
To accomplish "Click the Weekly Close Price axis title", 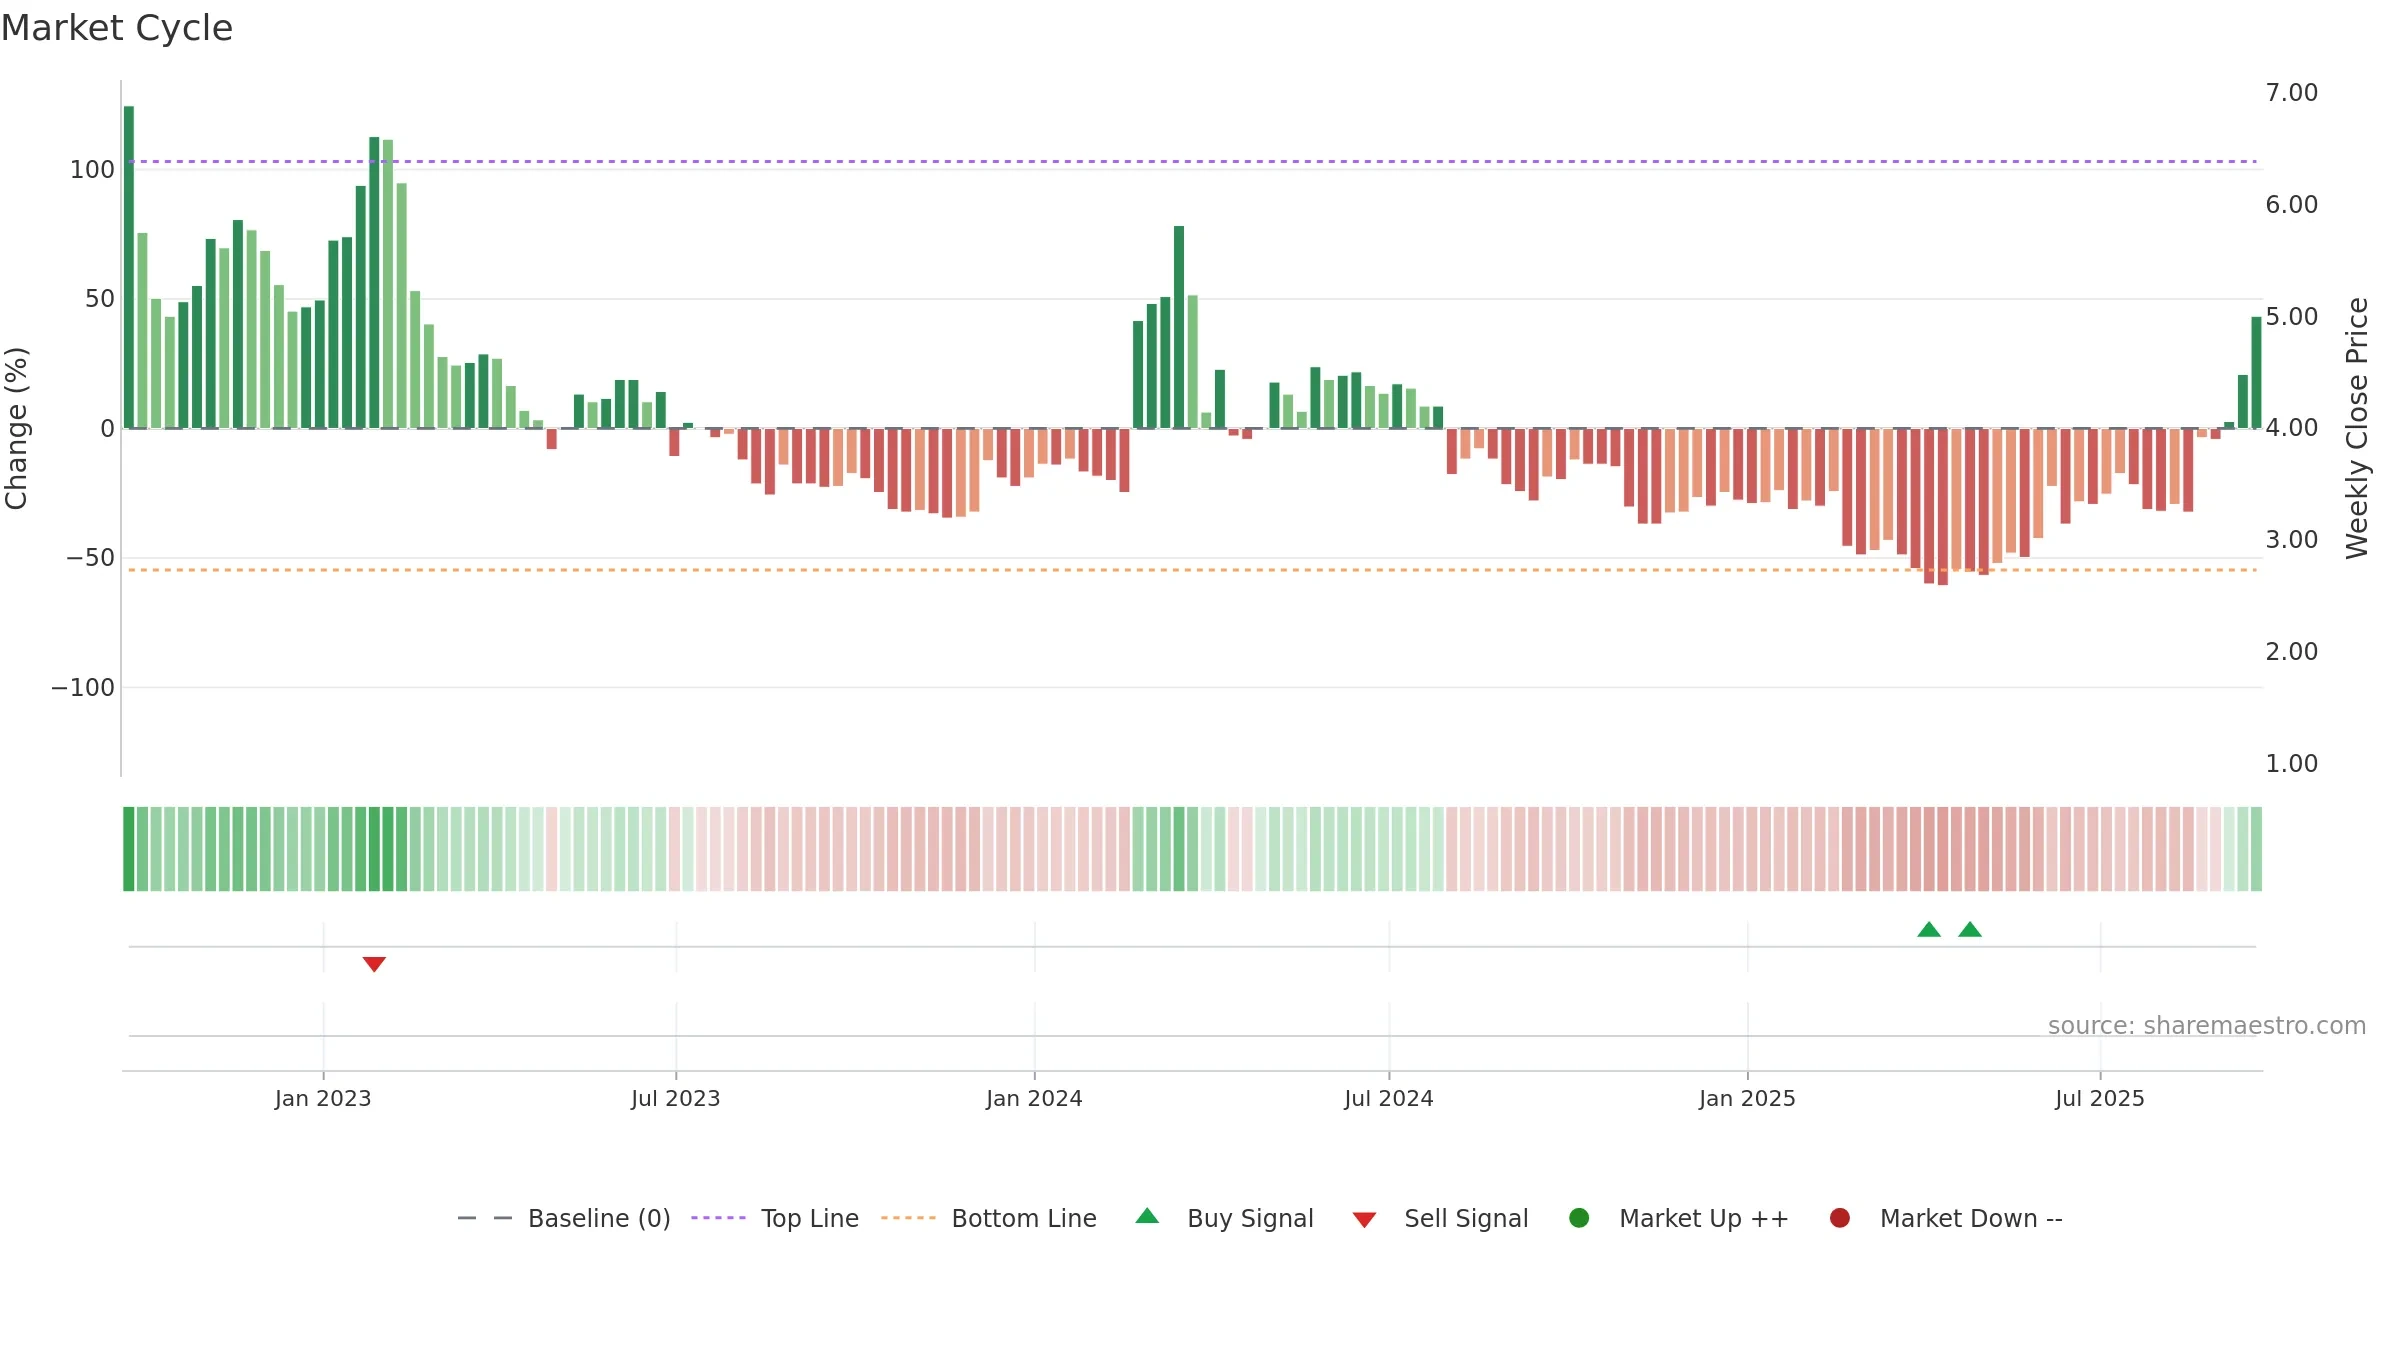I will coord(2357,428).
